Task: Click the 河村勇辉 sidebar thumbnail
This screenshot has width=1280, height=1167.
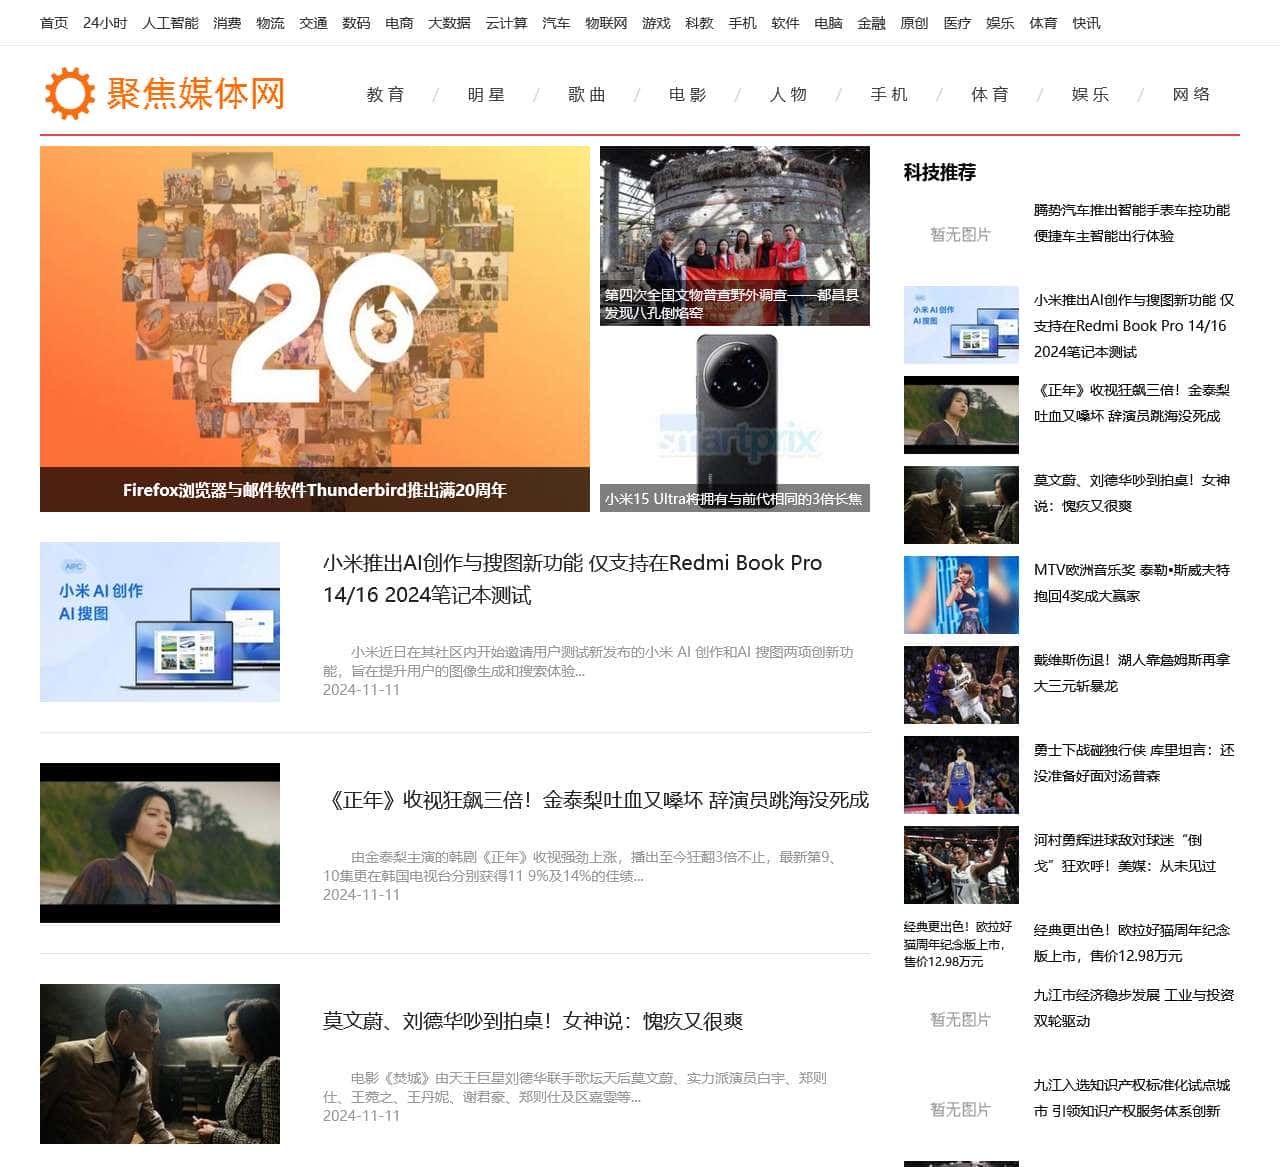Action: pyautogui.click(x=961, y=865)
